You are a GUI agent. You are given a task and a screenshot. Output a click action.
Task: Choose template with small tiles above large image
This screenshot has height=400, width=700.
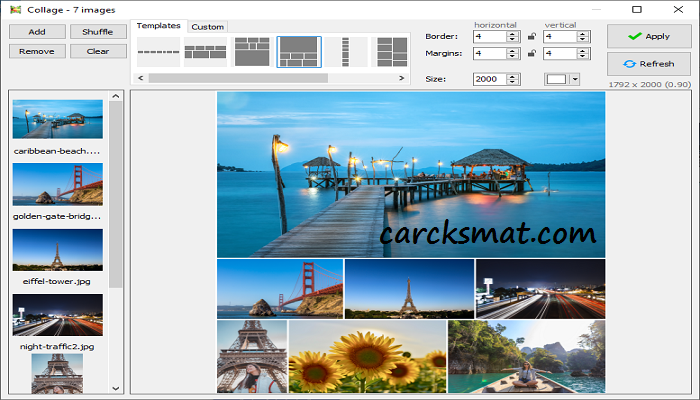point(252,52)
